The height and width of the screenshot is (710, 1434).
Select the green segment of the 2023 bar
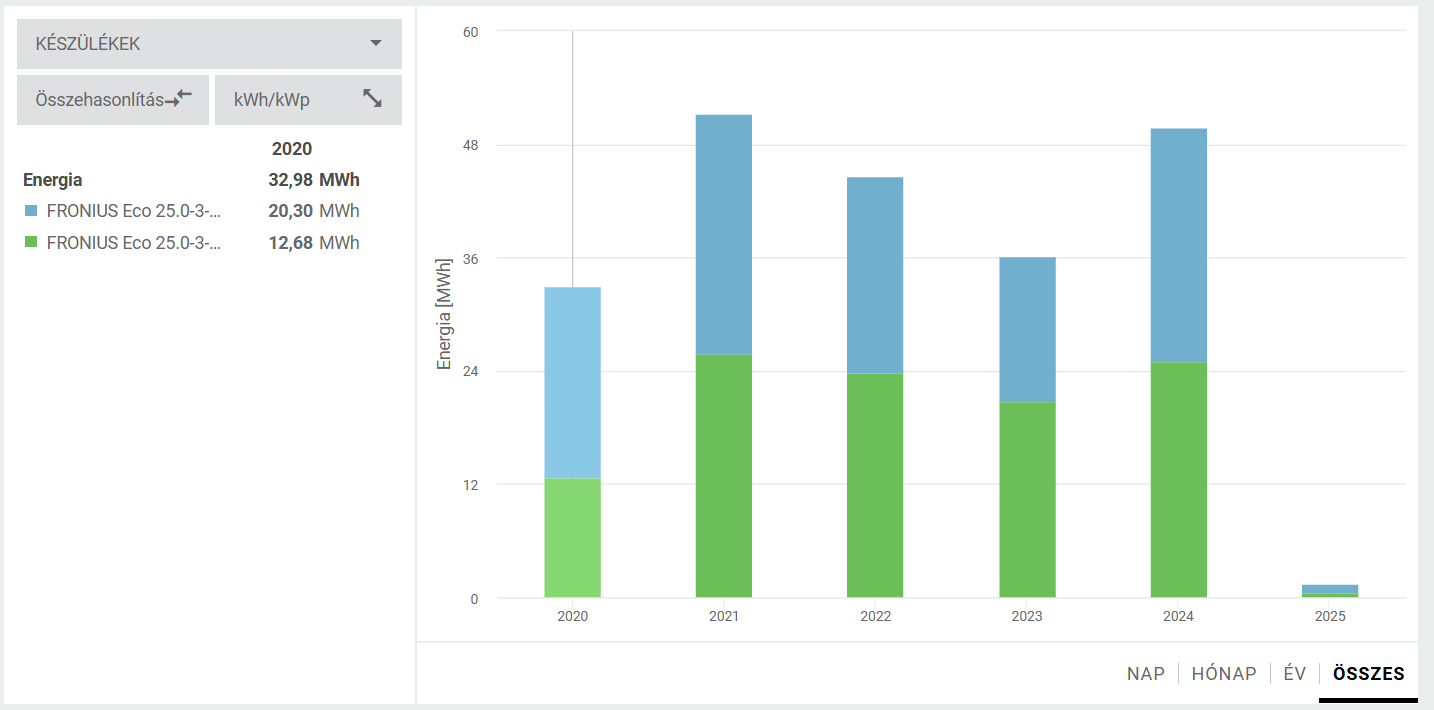tap(1027, 500)
